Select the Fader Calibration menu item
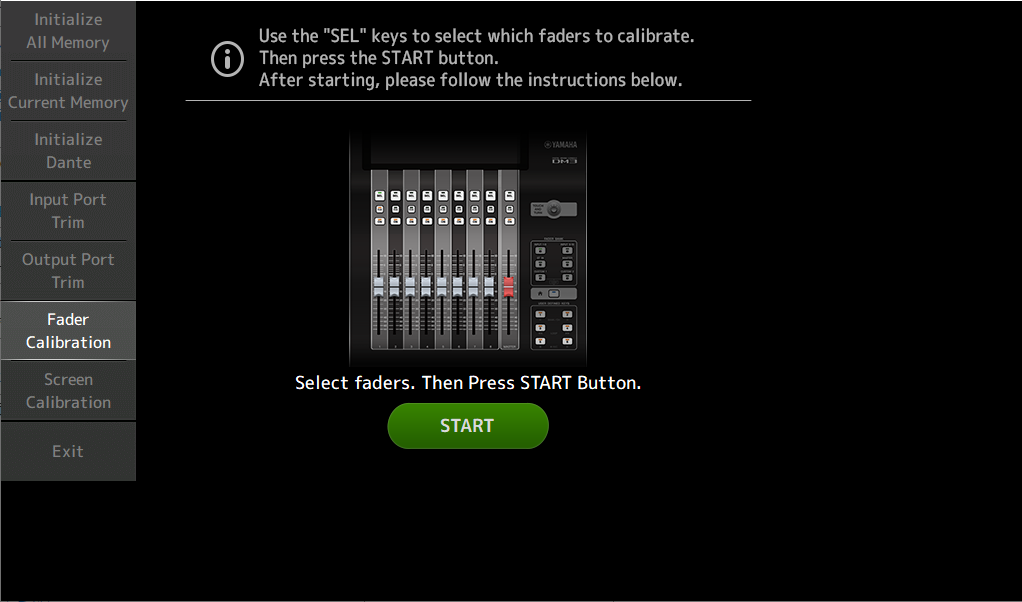Viewport: 1022px width, 602px height. tap(68, 330)
